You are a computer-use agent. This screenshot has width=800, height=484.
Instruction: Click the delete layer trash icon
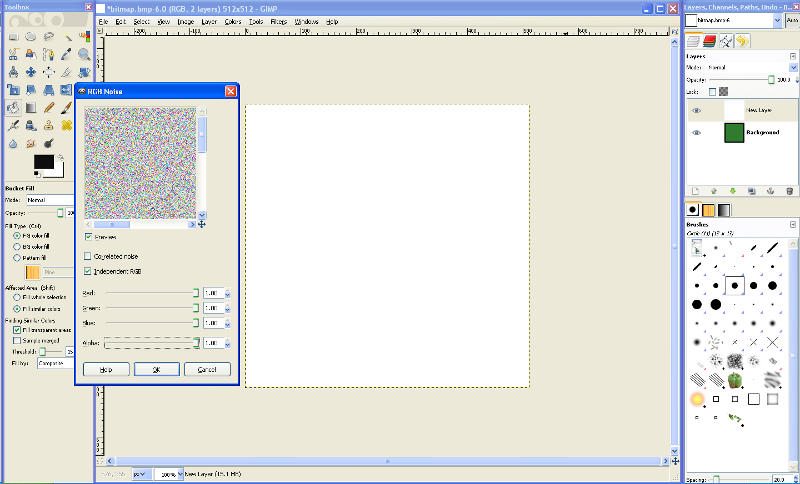(x=789, y=191)
